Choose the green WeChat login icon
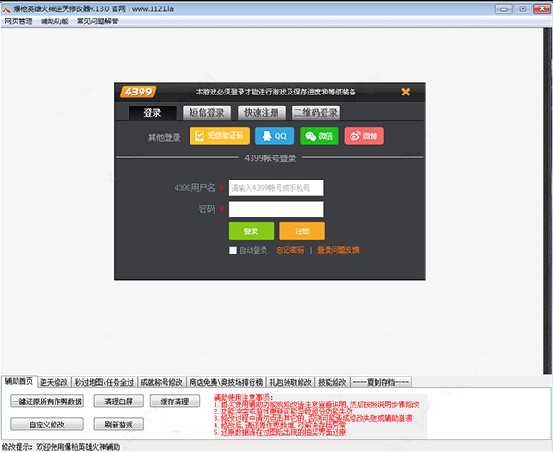The height and width of the screenshot is (452, 553). pyautogui.click(x=319, y=136)
